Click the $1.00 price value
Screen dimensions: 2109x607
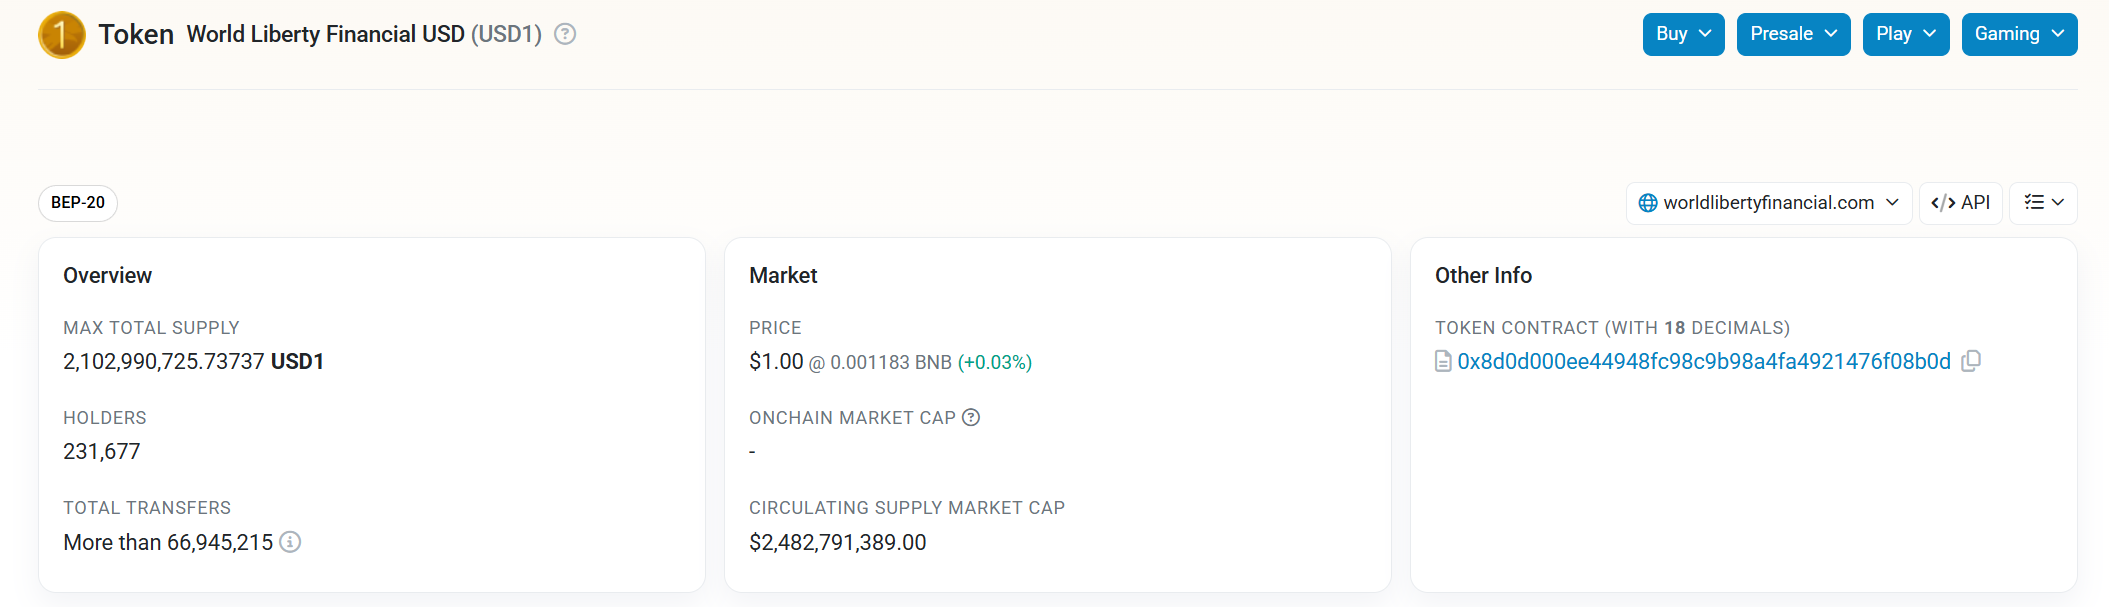[x=776, y=361]
